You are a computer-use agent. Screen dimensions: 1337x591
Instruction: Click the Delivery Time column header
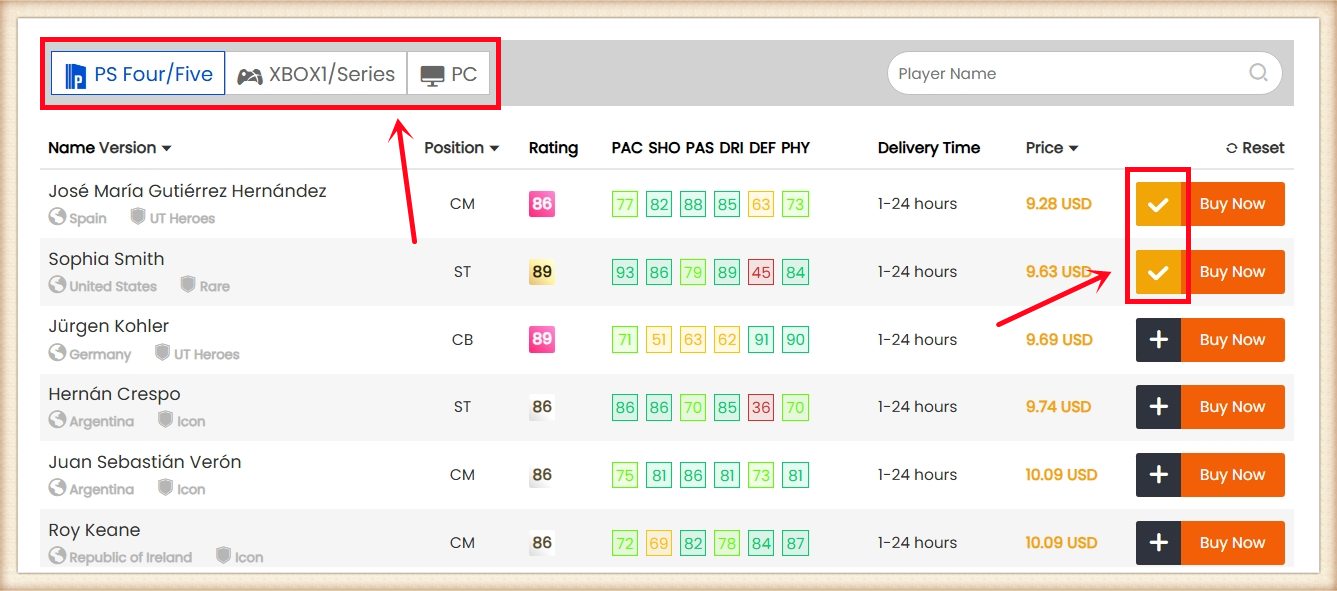(x=929, y=148)
